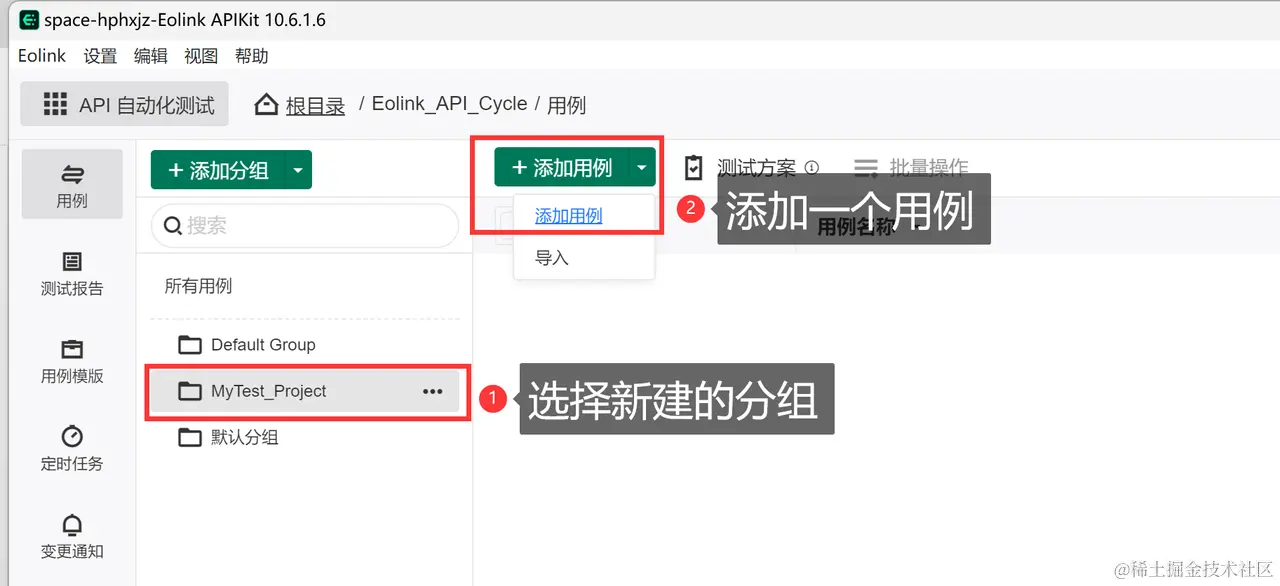Click the 添加分组 button
The height and width of the screenshot is (586, 1280).
(x=218, y=170)
